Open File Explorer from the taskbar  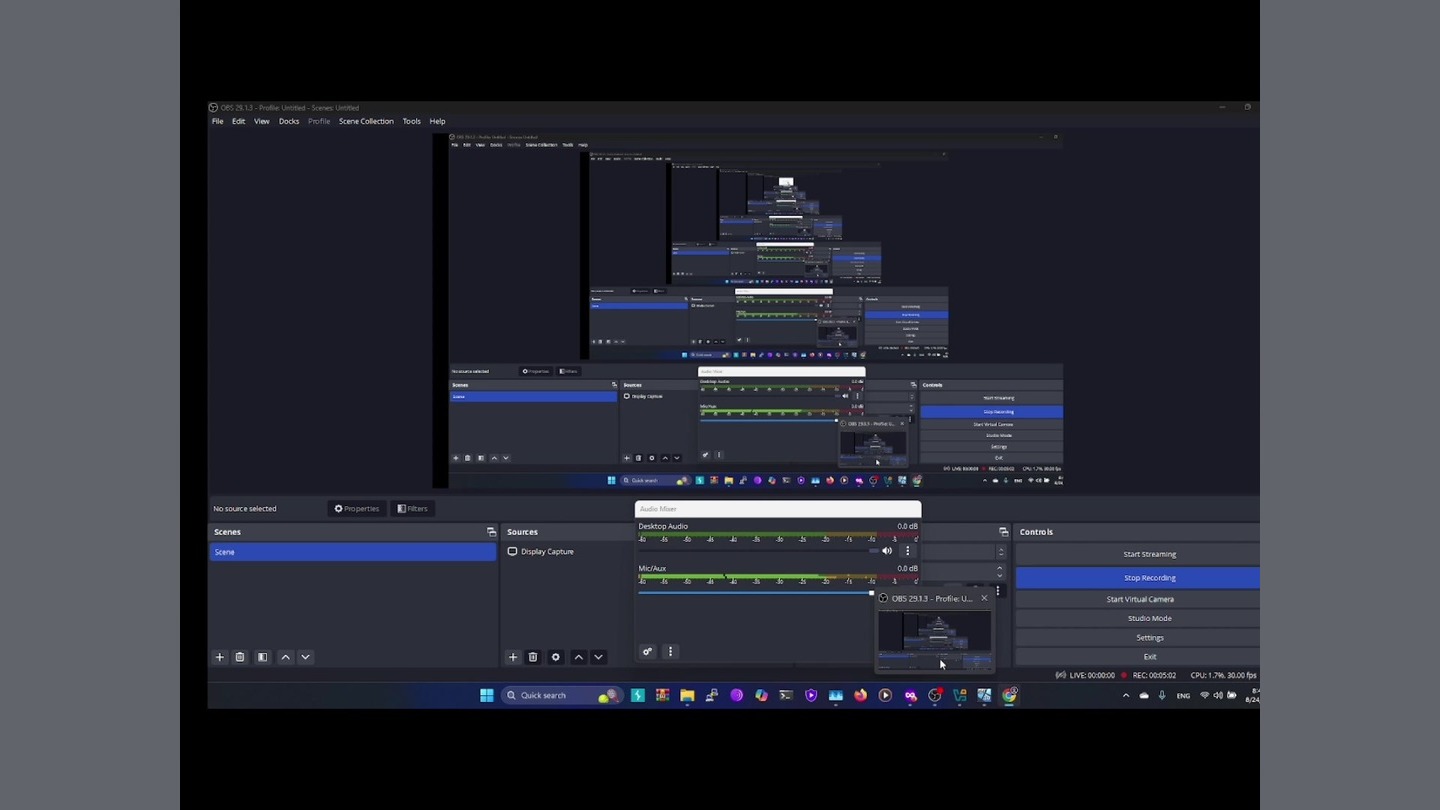point(687,695)
